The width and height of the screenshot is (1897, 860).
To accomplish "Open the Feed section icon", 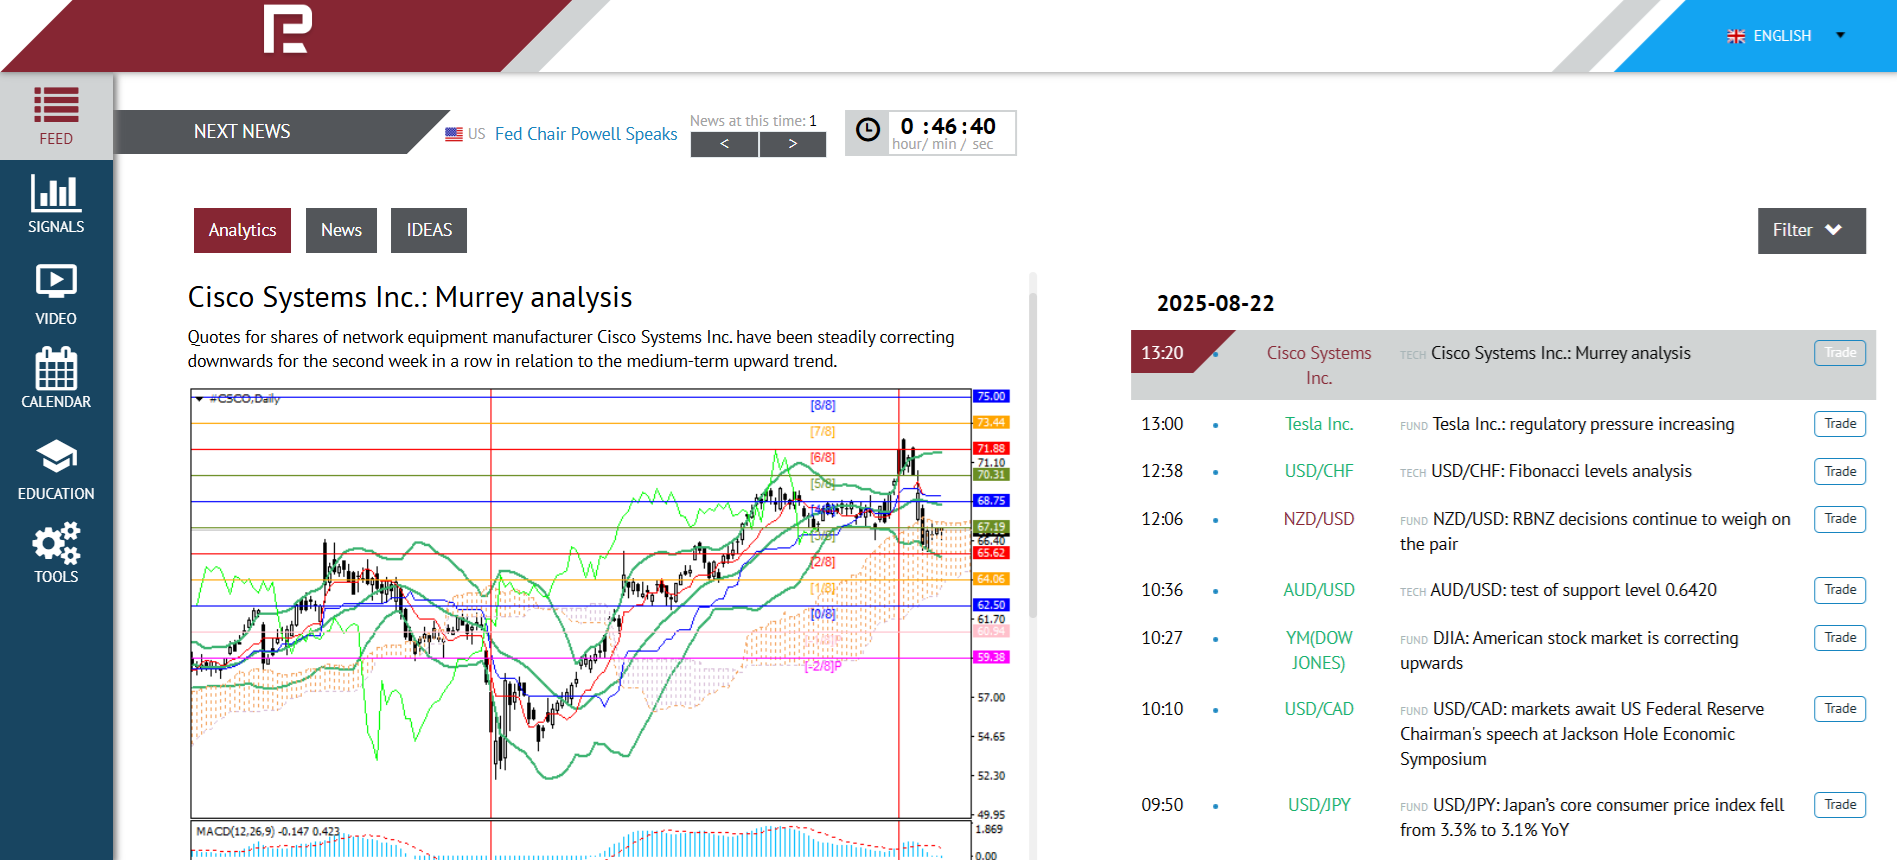I will pos(56,105).
